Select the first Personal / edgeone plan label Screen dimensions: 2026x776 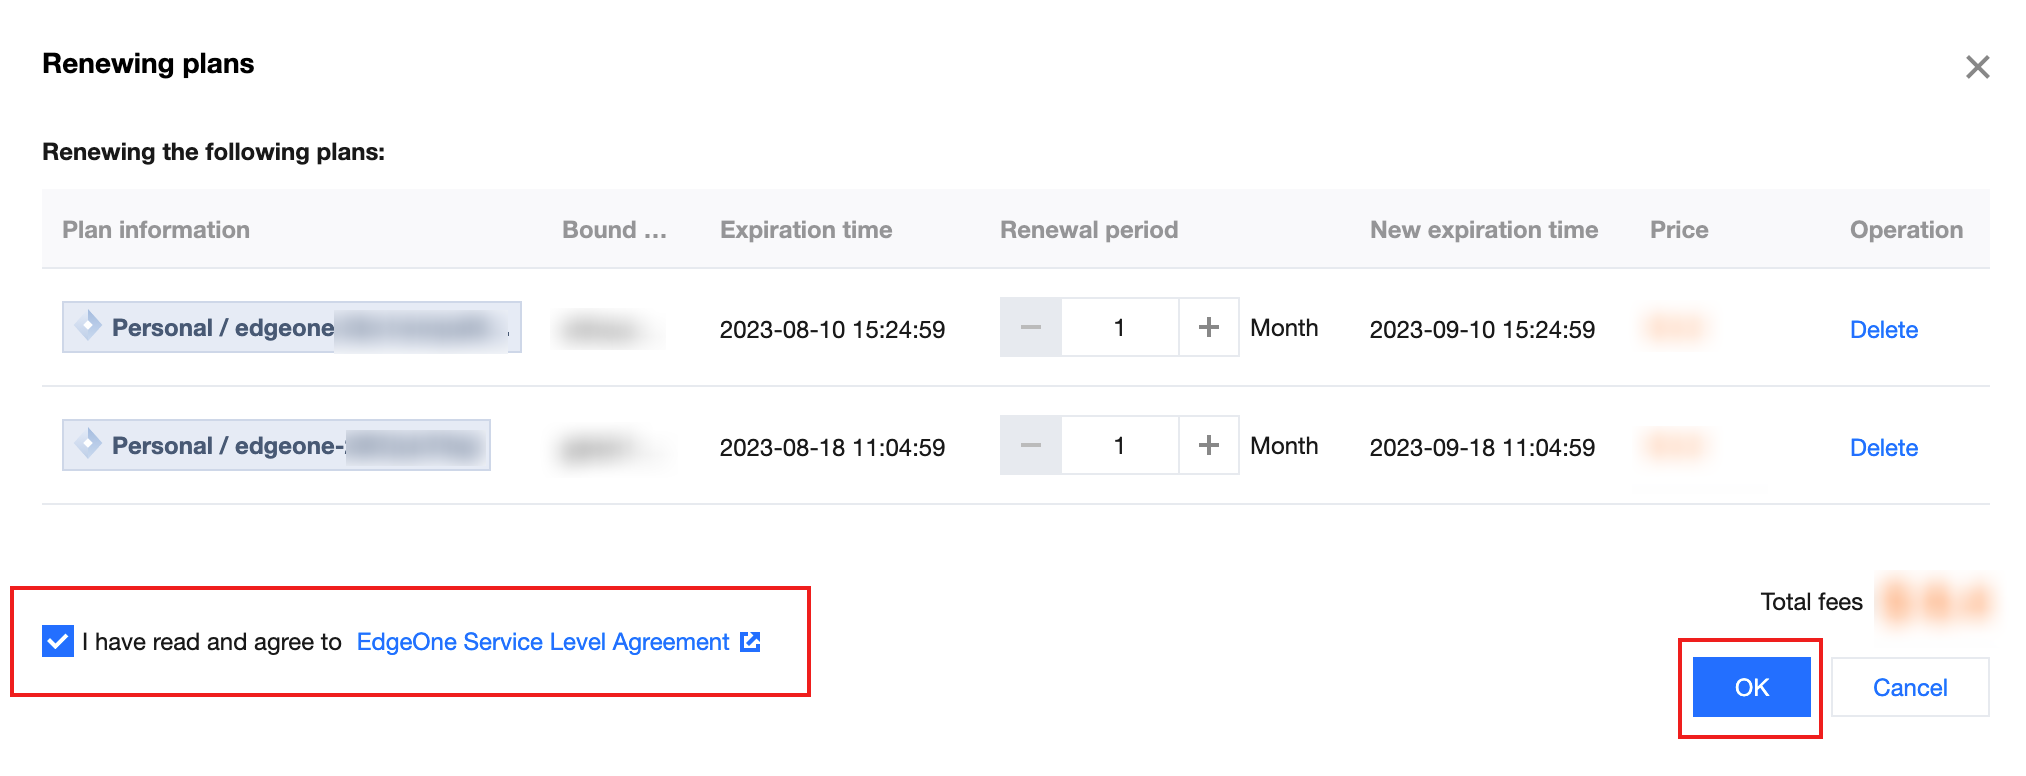[222, 328]
